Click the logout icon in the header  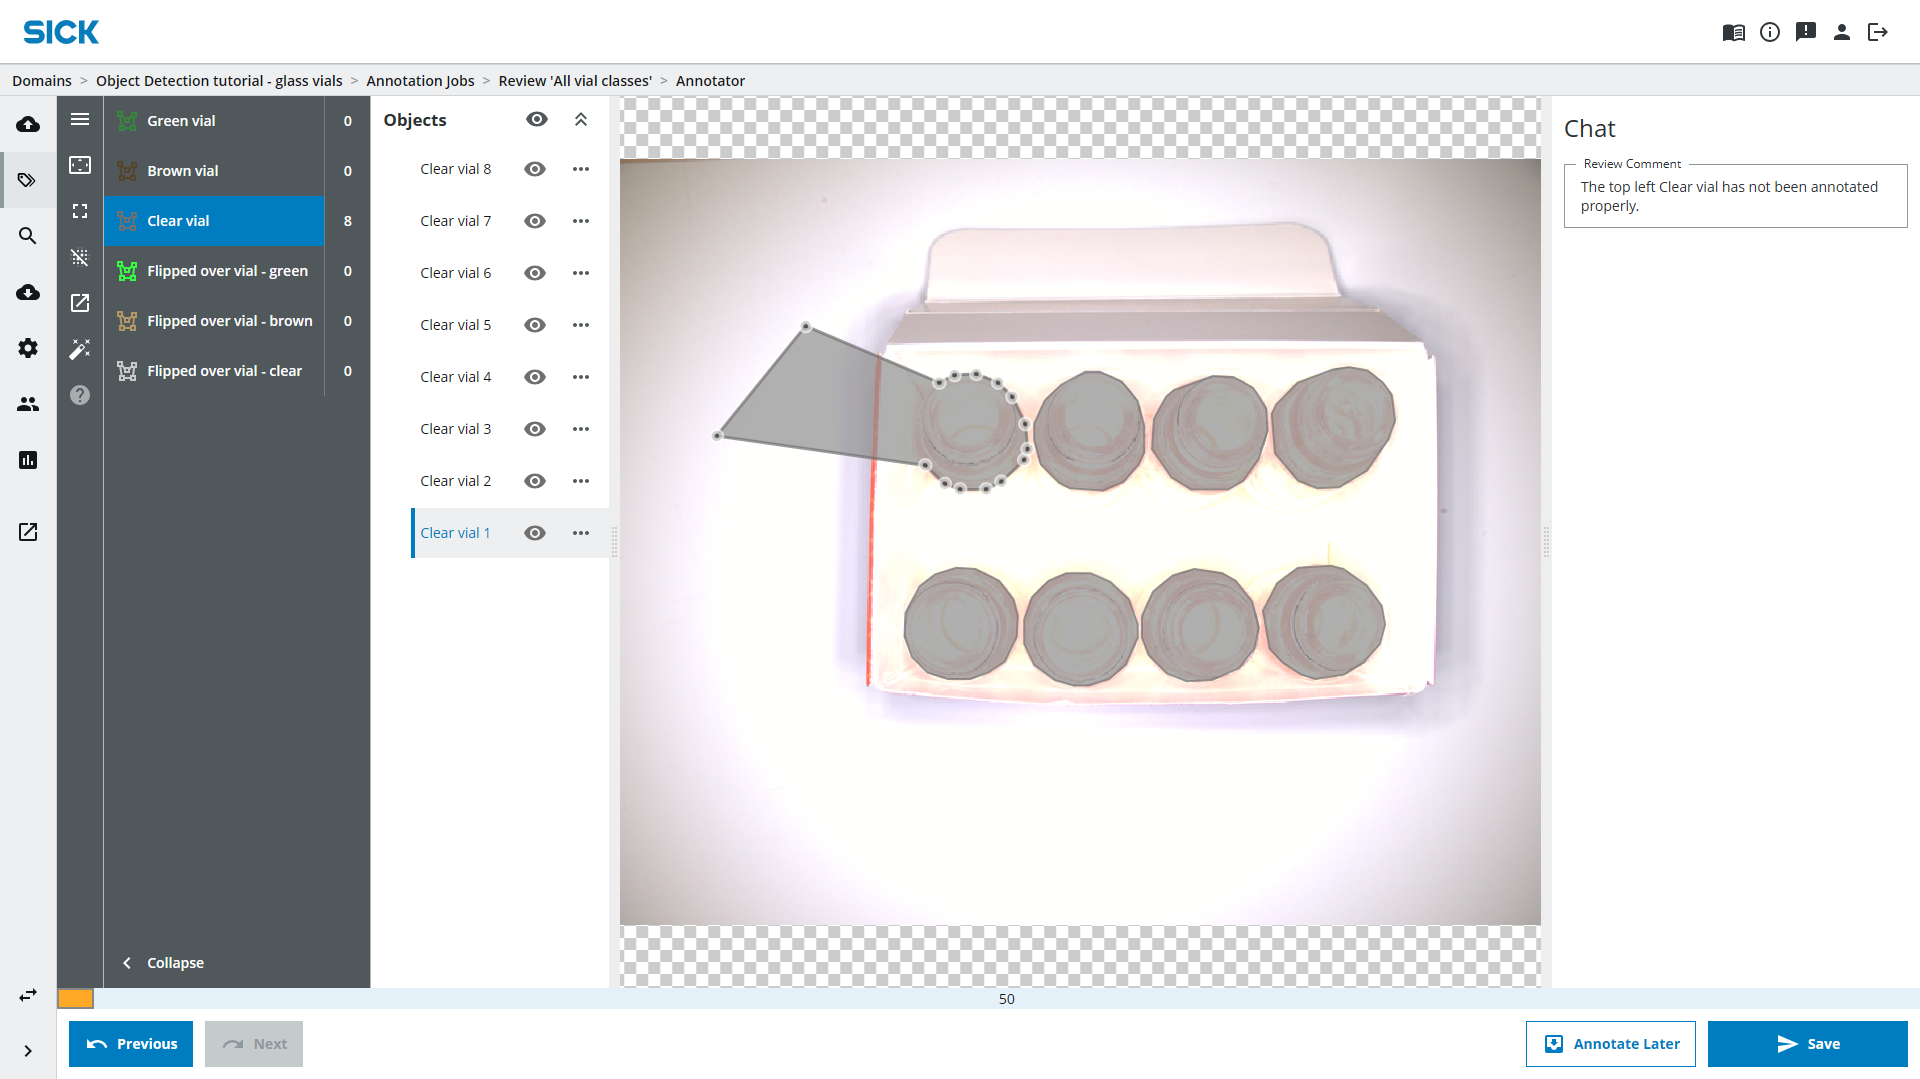(x=1877, y=32)
